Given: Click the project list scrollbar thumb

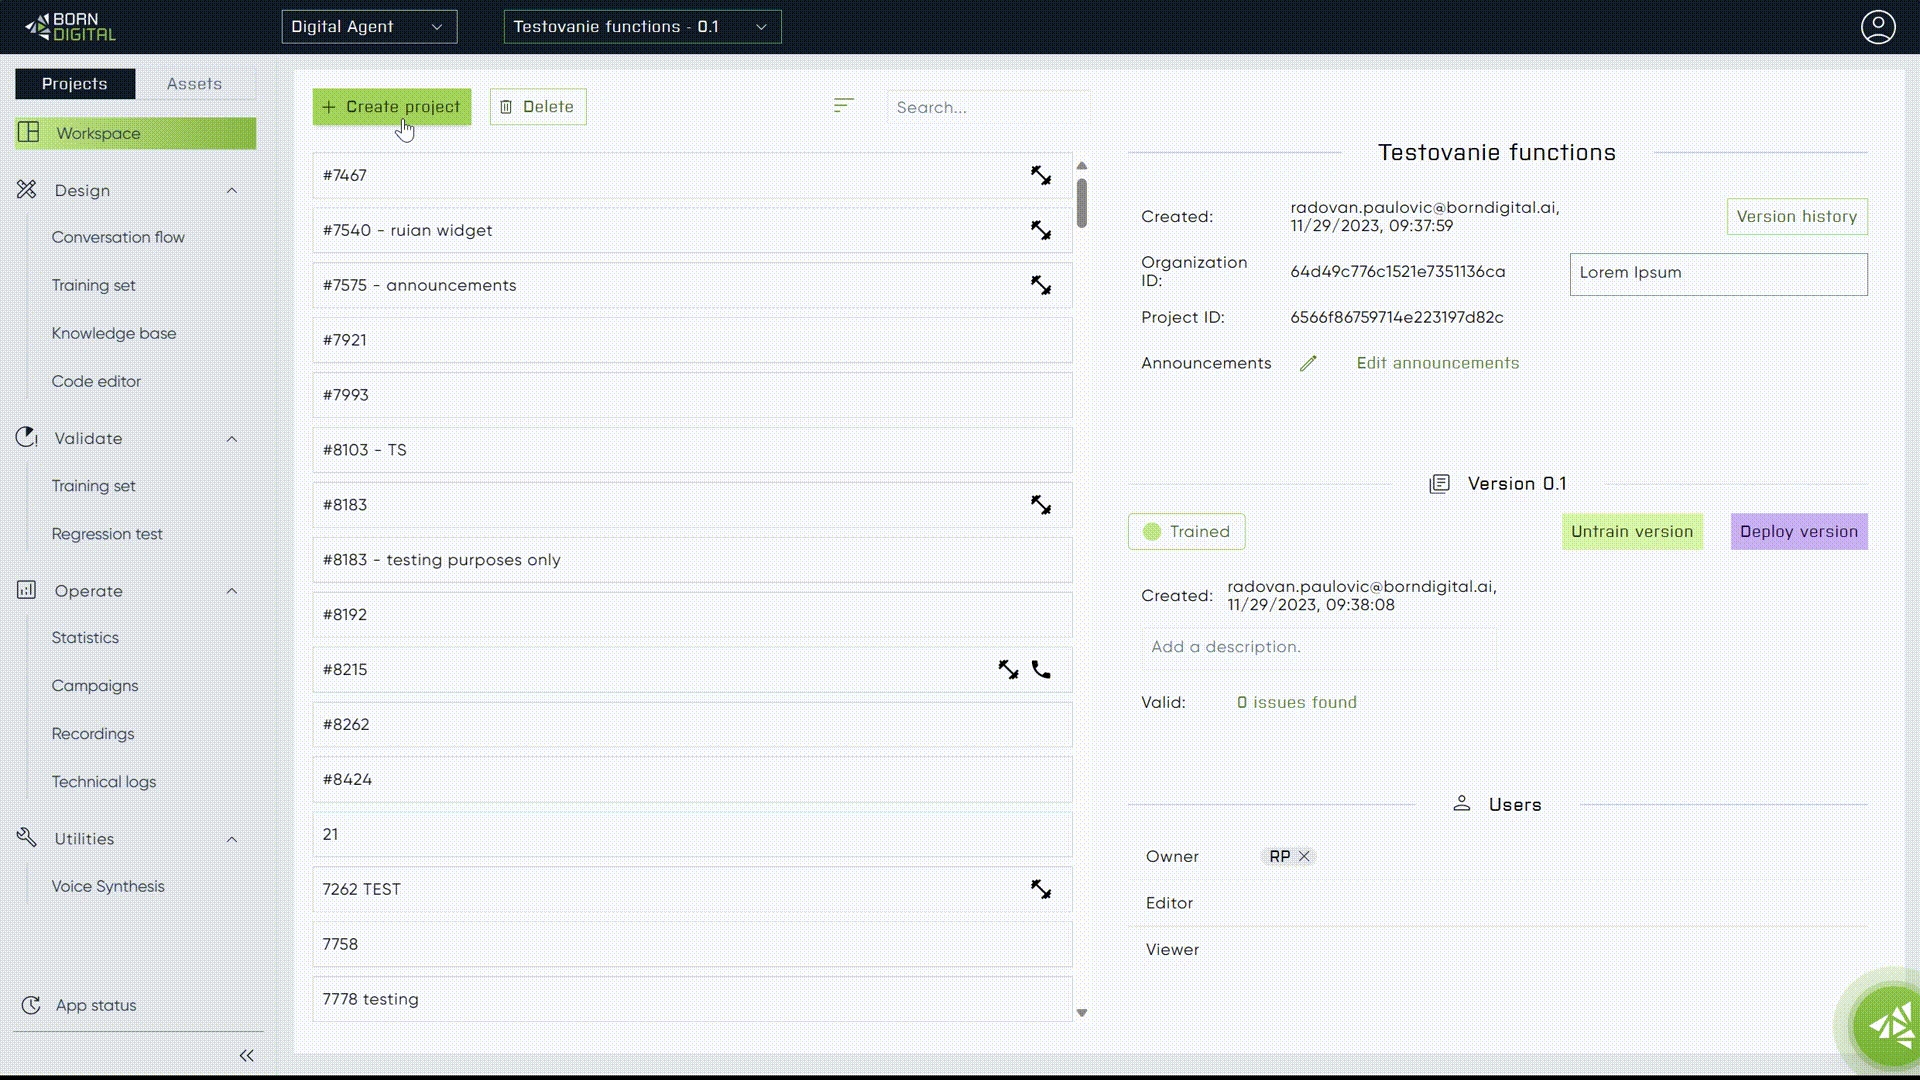Looking at the screenshot, I should click(1082, 203).
